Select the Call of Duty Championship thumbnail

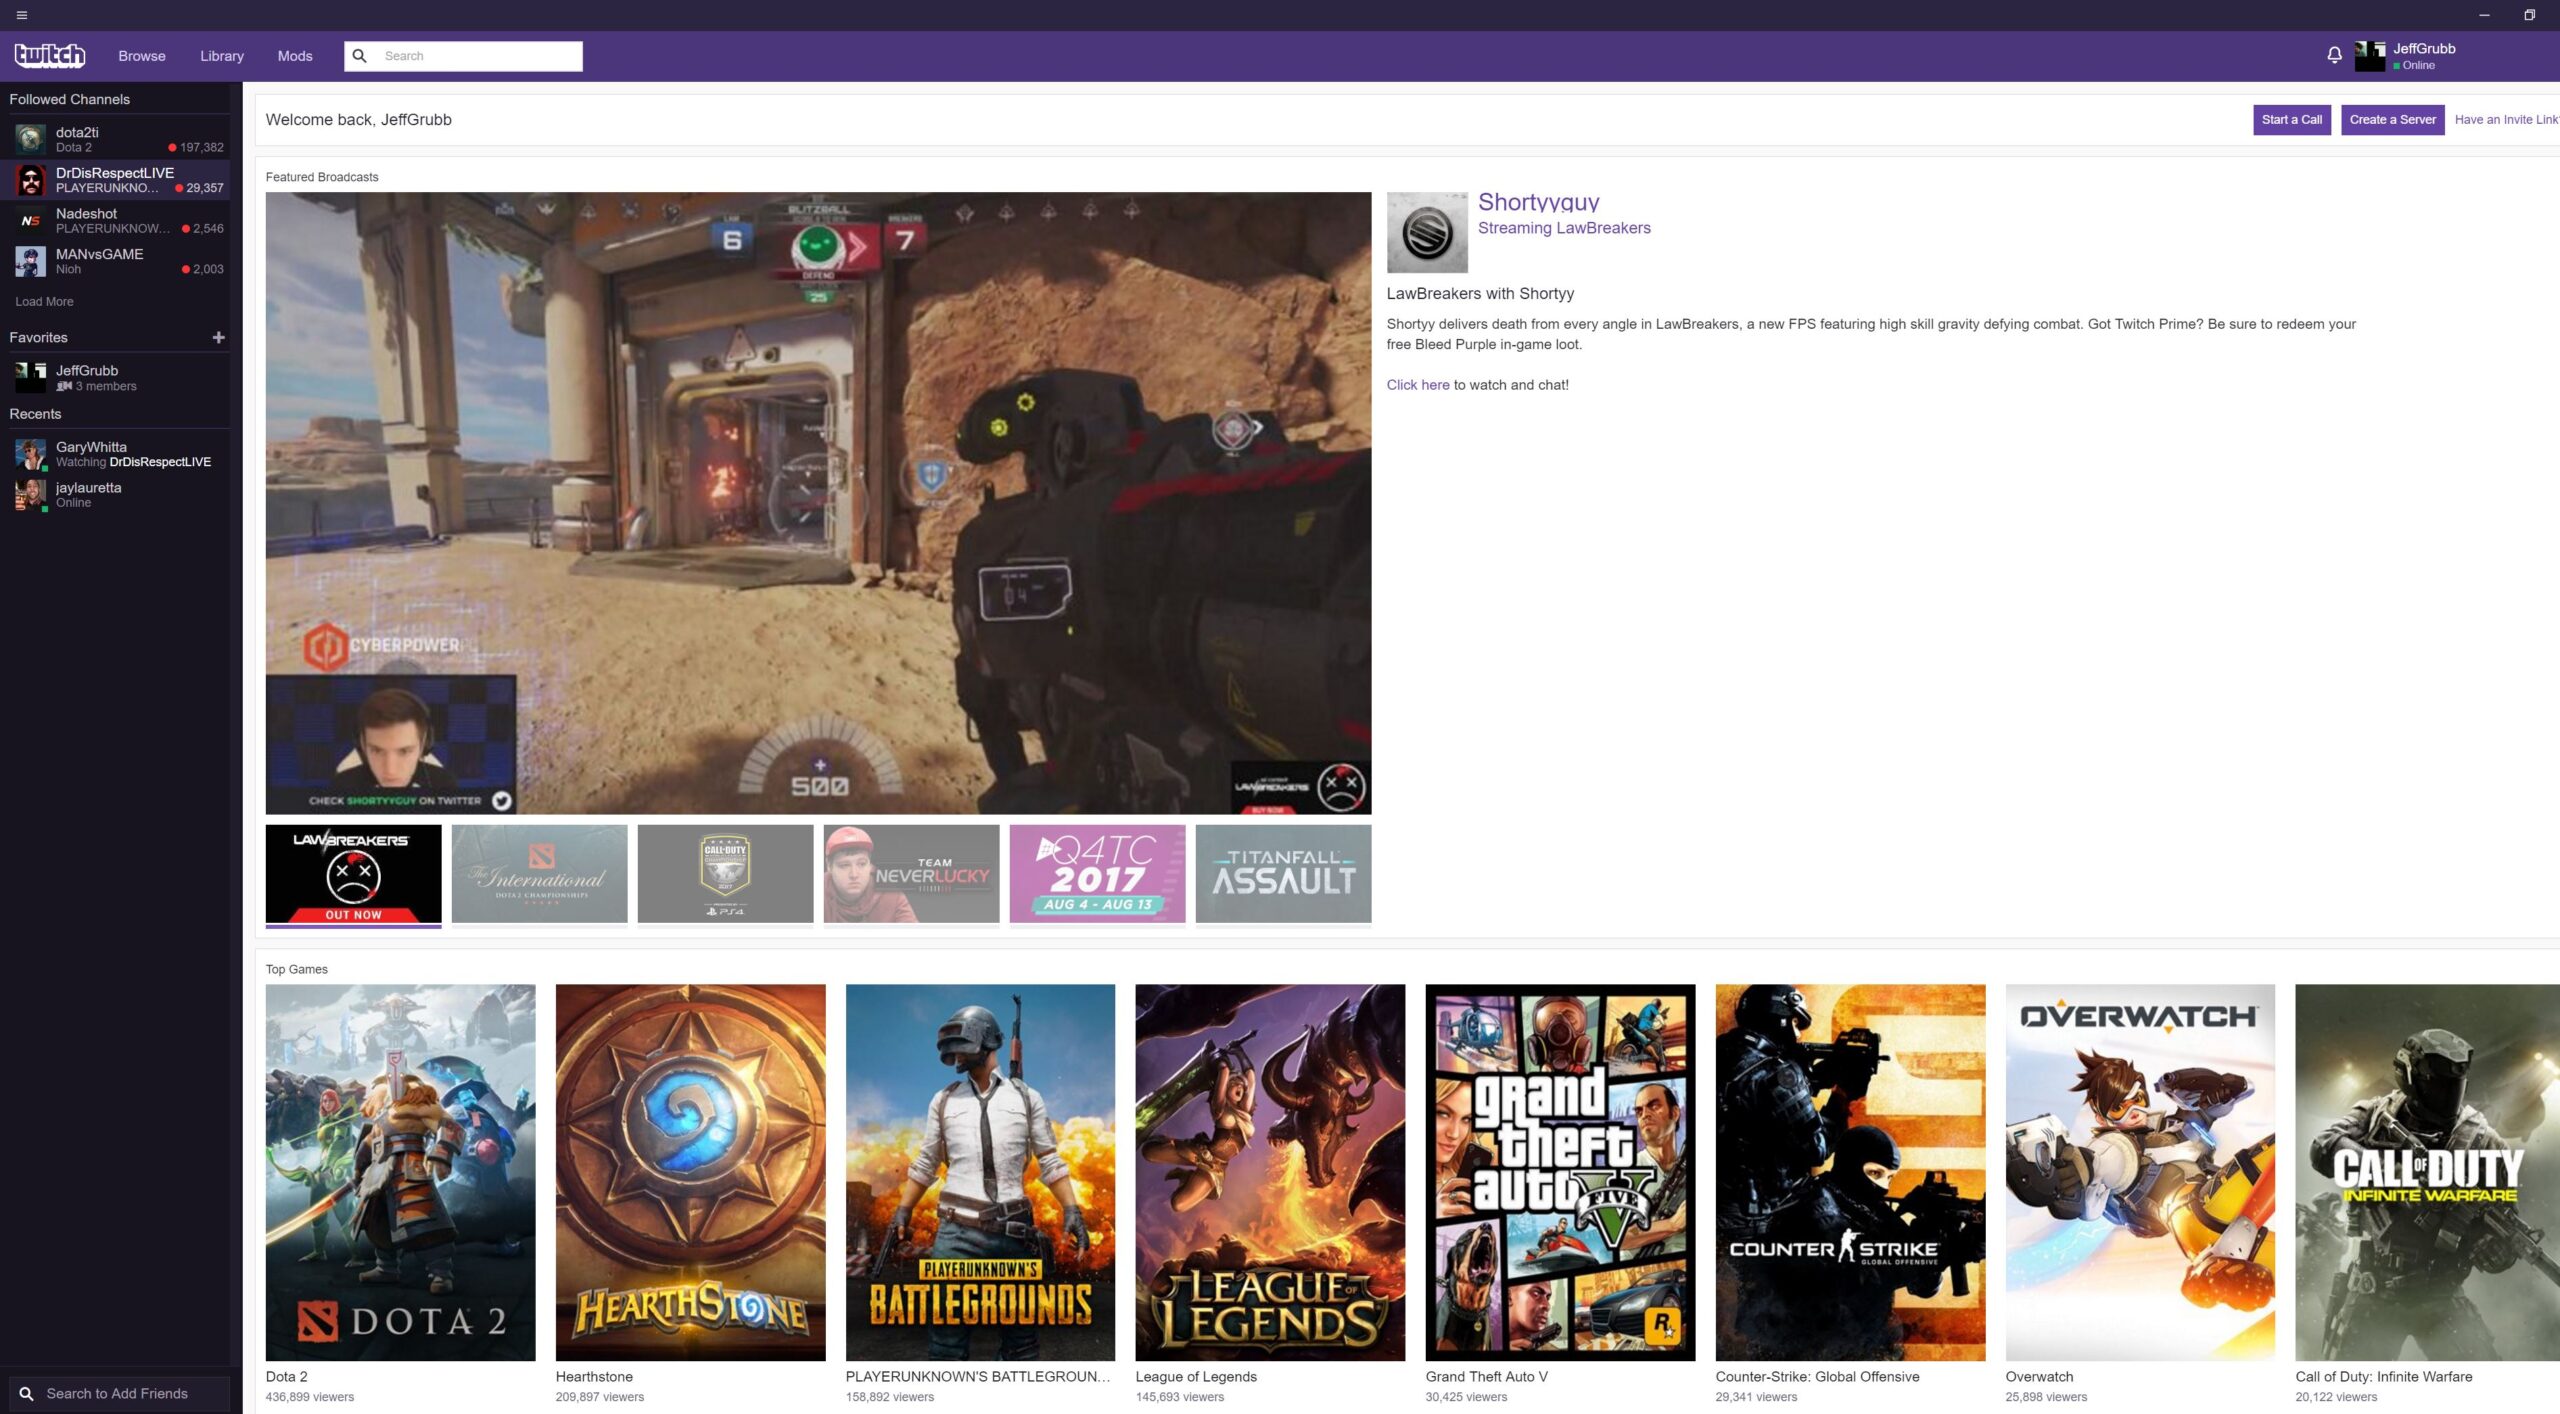click(x=725, y=874)
